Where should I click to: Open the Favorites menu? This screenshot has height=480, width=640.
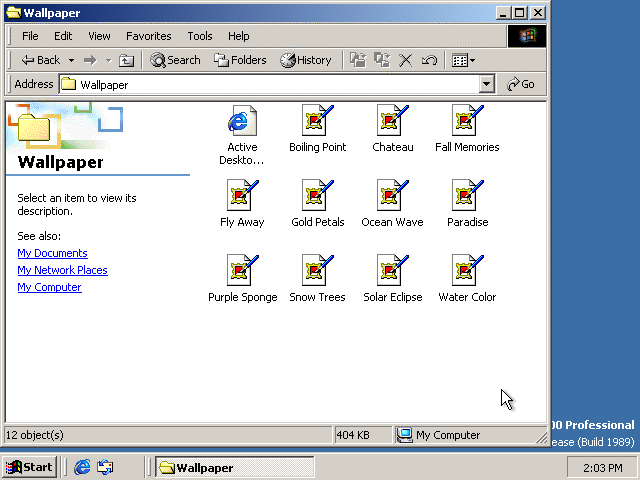(x=149, y=36)
